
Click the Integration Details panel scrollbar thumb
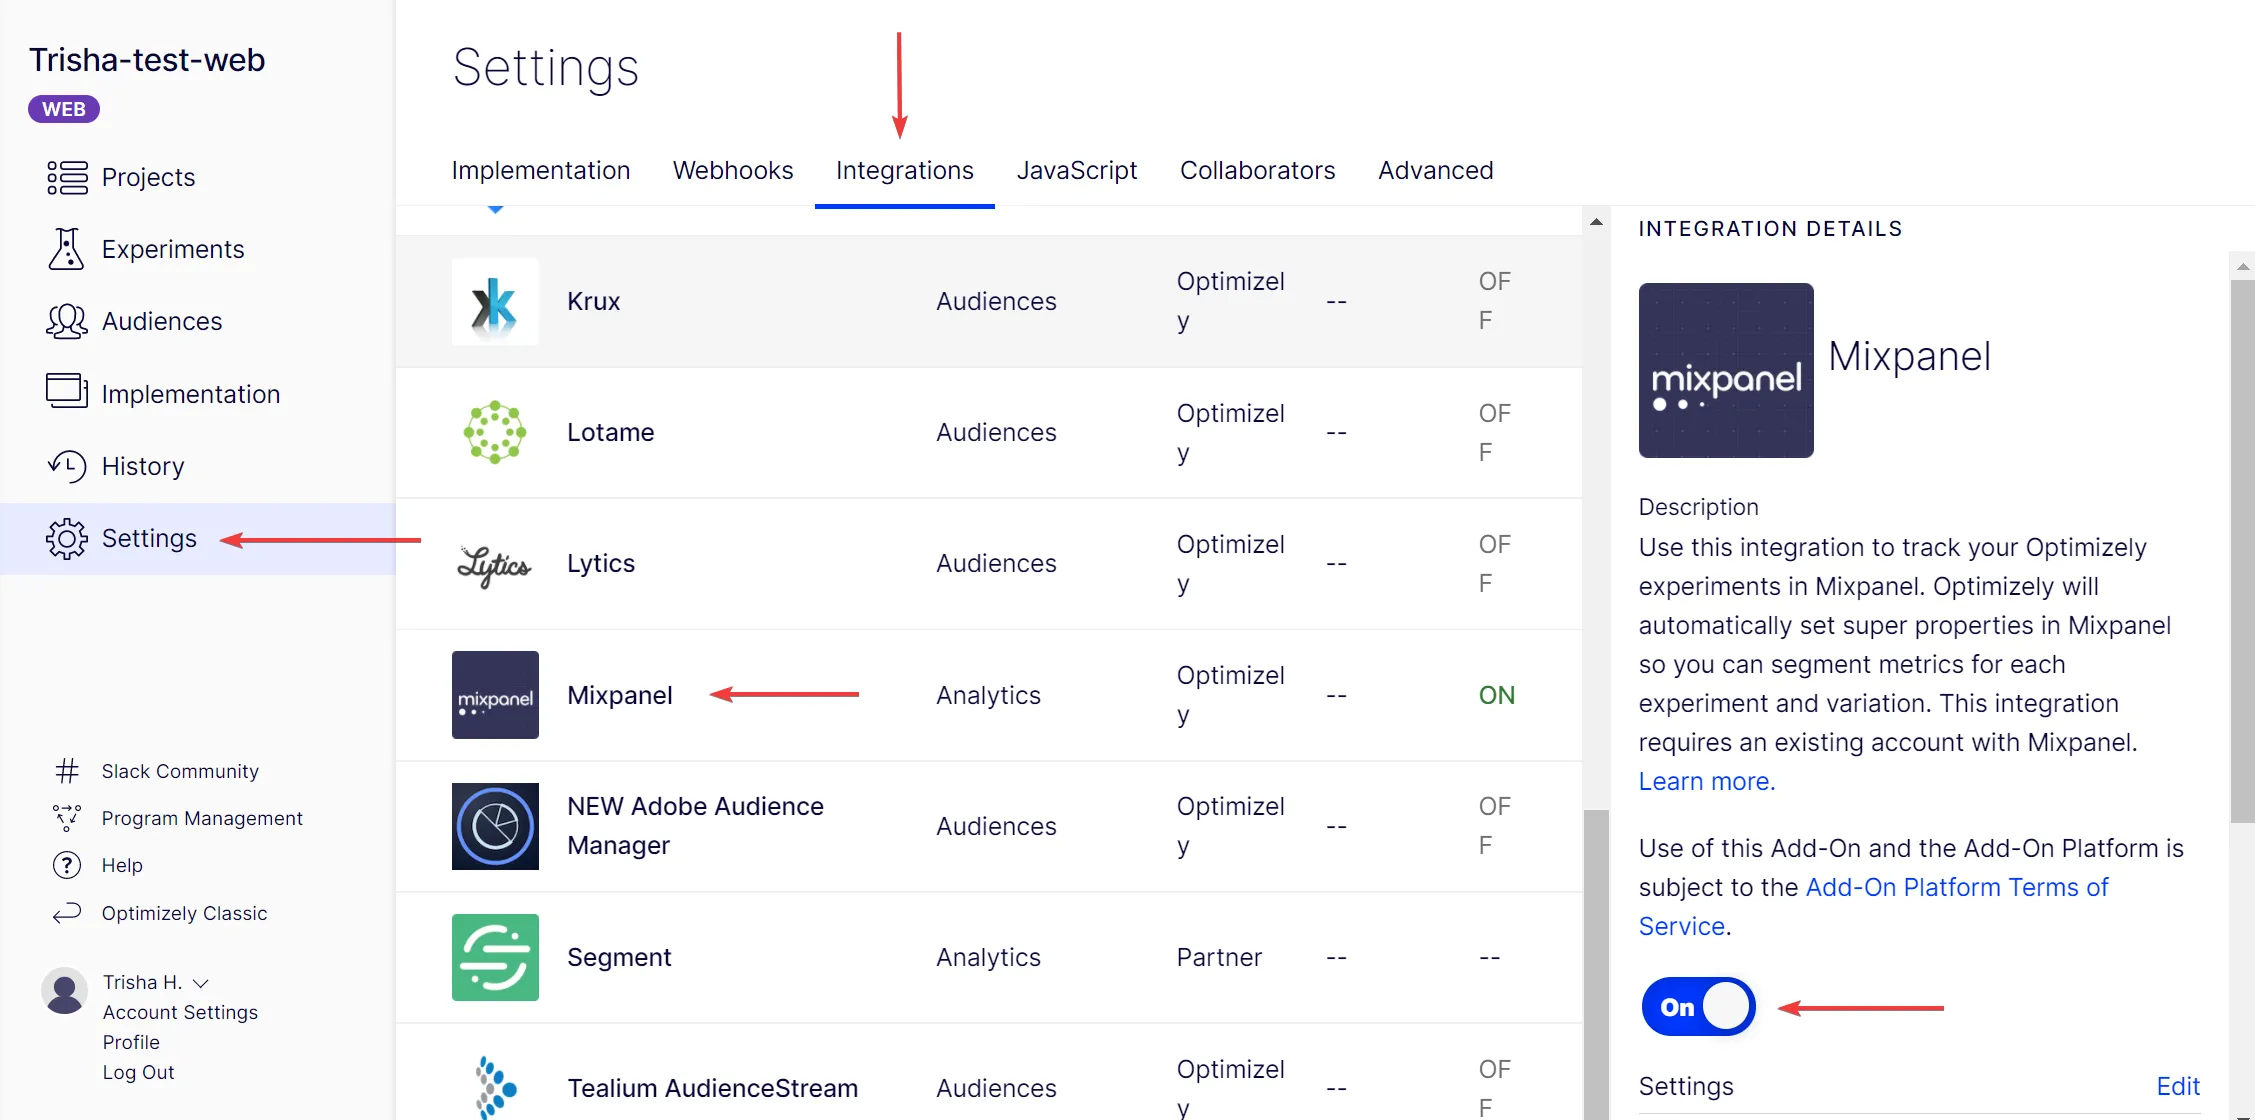click(2242, 550)
